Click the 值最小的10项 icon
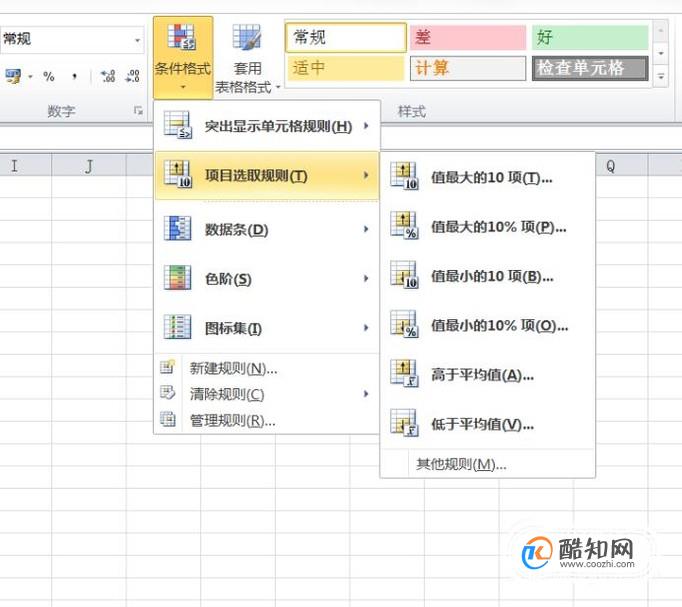Viewport: 682px width, 607px height. point(404,275)
